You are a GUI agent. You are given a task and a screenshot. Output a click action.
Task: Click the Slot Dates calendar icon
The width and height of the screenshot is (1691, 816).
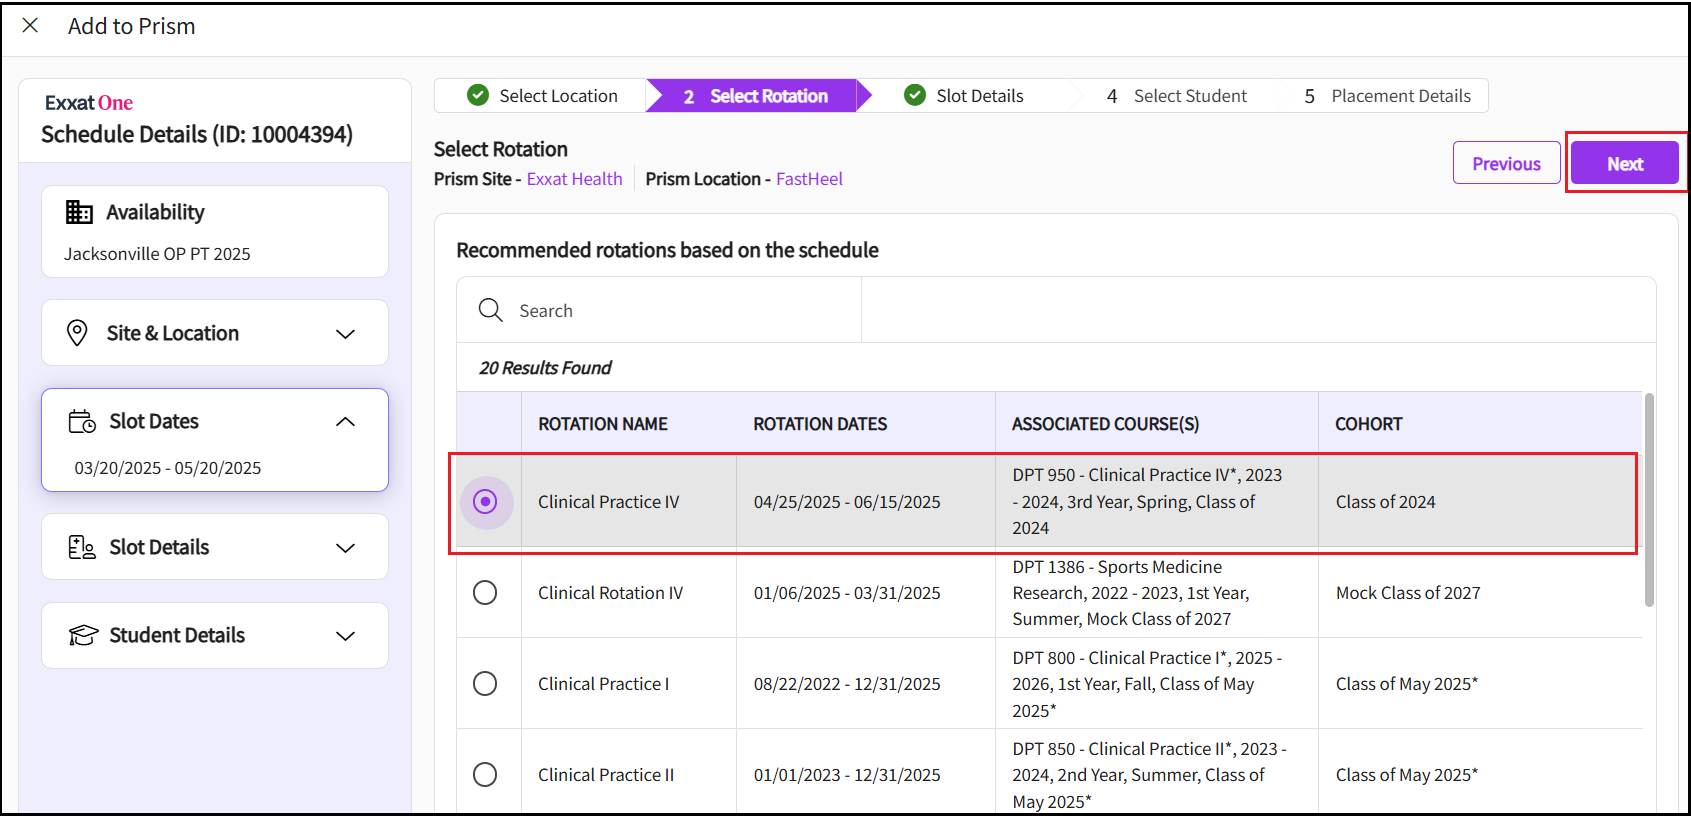pos(82,421)
